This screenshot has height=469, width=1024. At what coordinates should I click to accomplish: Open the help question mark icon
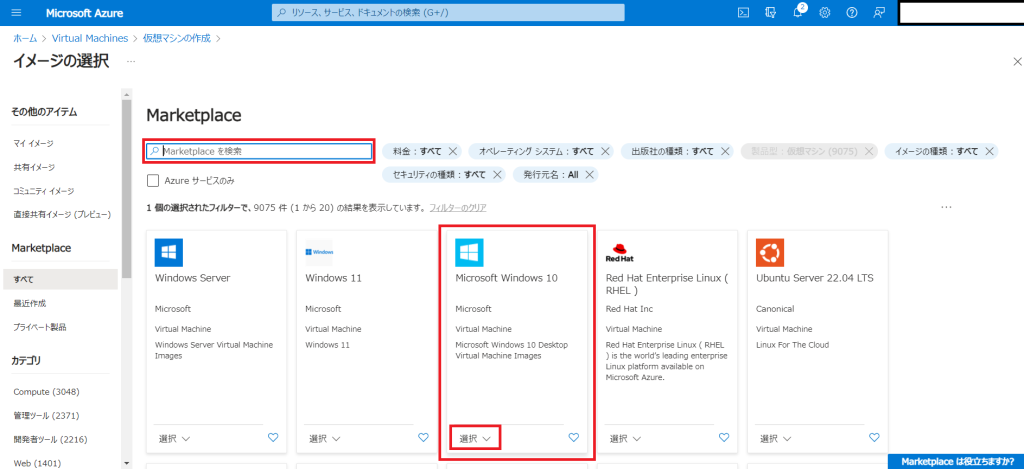coord(852,12)
